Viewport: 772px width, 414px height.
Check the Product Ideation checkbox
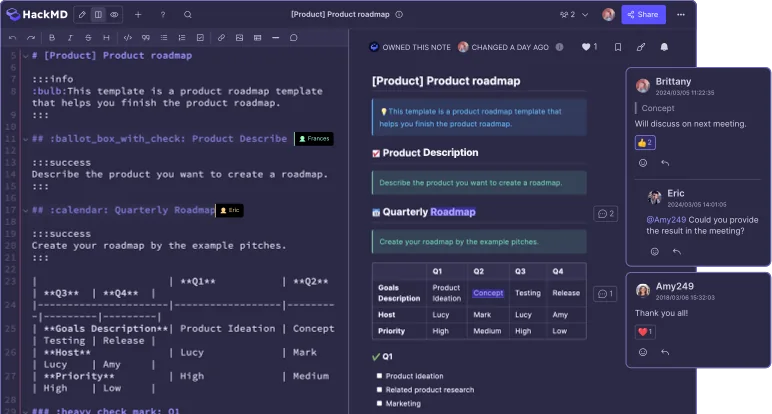(x=379, y=376)
